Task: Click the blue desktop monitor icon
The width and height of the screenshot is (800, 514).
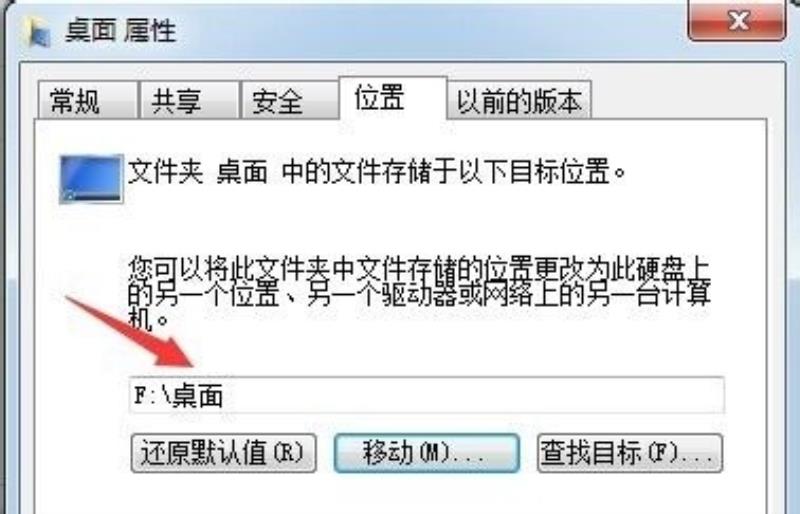Action: pos(91,179)
